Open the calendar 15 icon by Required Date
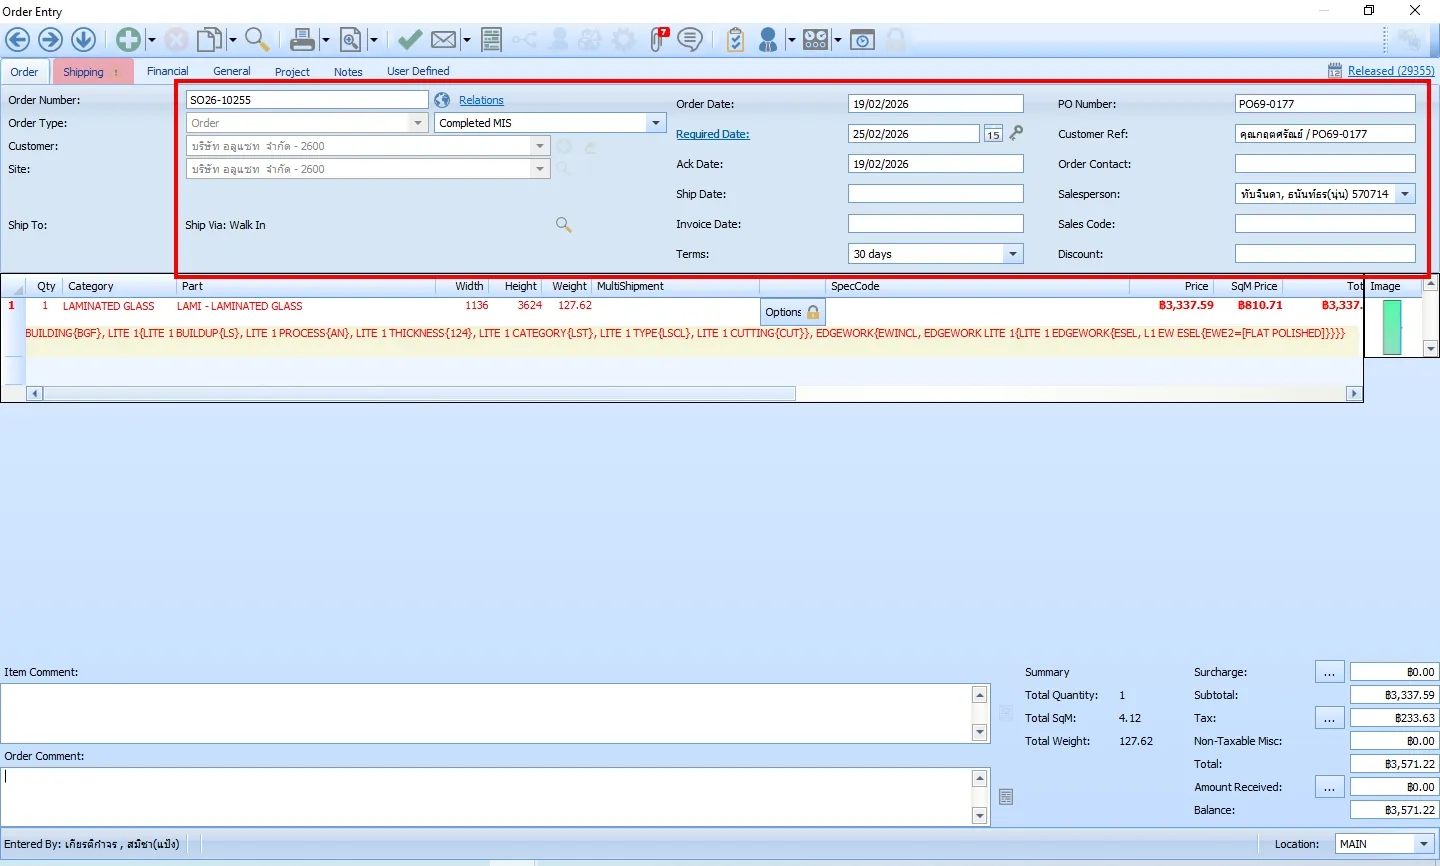 coord(993,134)
